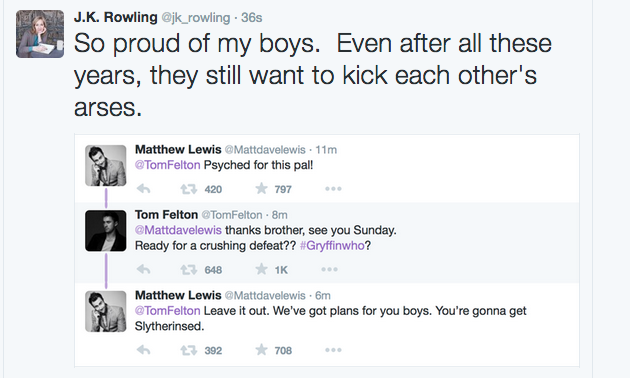Screen dimensions: 630x378
Task: Click the @TomFelton mention in the 'Psyched' tweet
Action: click(x=168, y=165)
